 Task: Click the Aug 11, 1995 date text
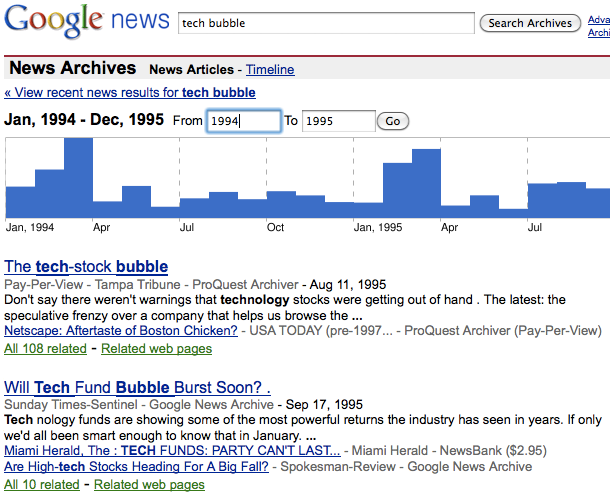(x=348, y=285)
